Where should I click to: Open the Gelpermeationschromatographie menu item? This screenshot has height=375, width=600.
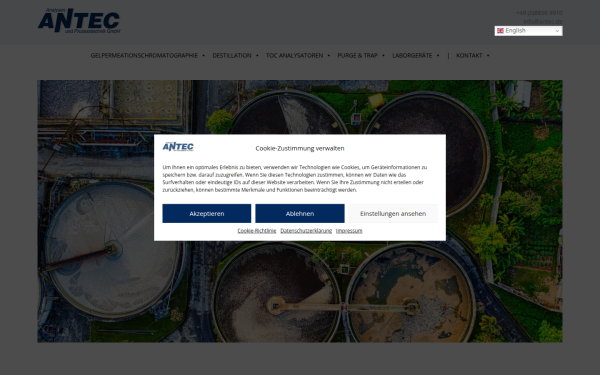[x=144, y=55]
